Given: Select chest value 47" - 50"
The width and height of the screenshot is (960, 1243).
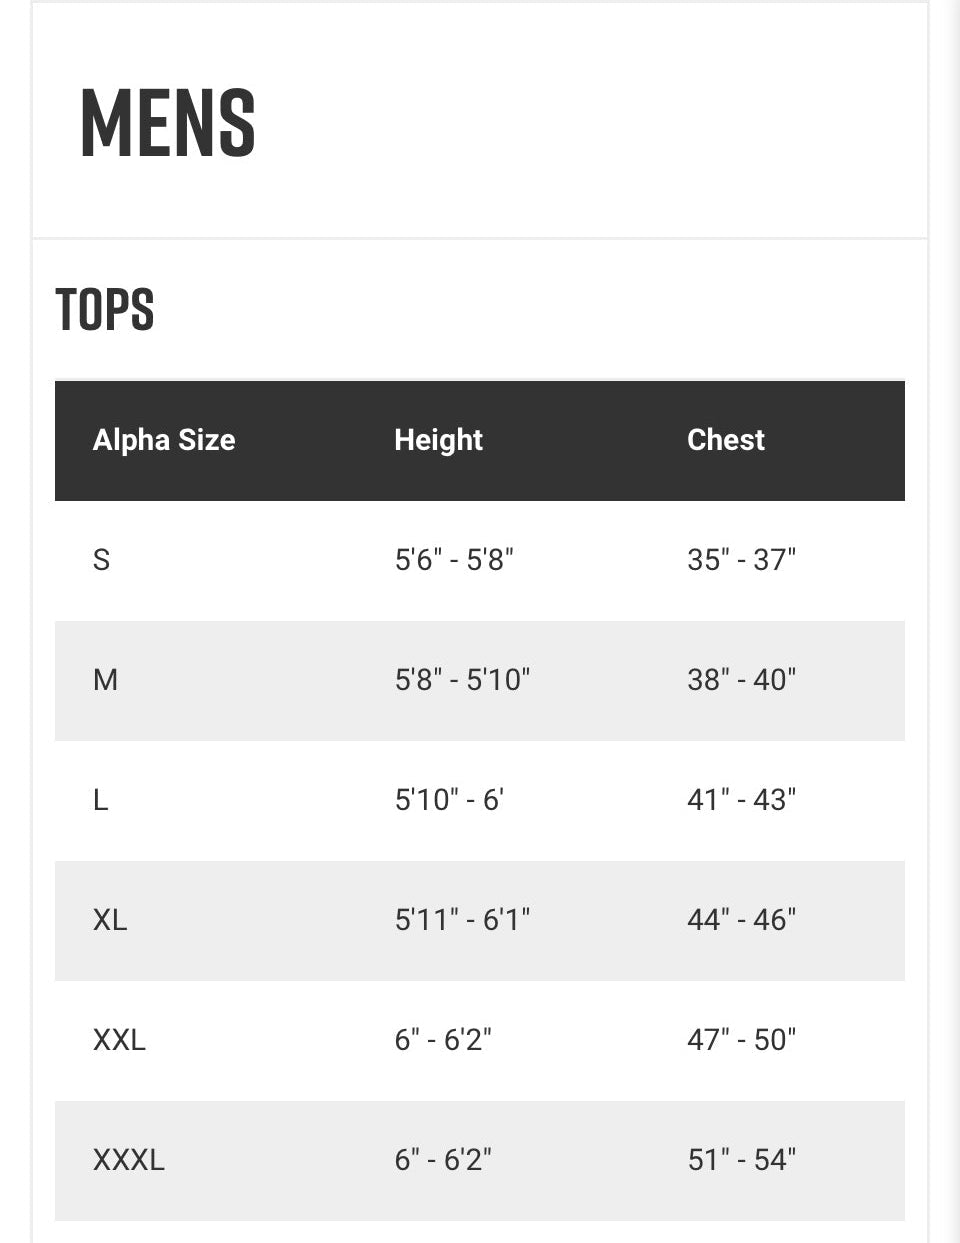Looking at the screenshot, I should [x=742, y=1040].
